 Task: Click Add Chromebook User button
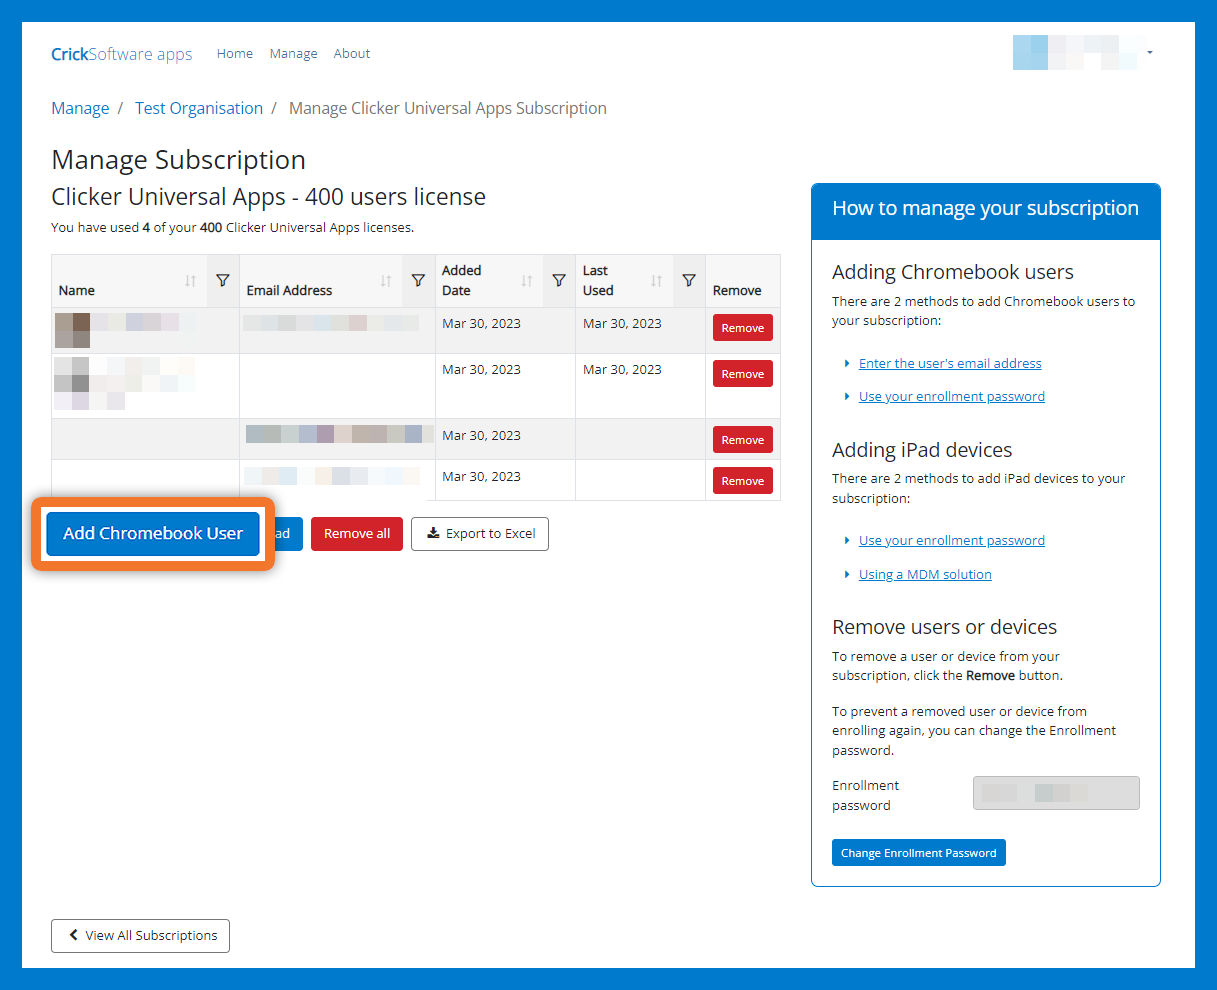[x=153, y=534]
